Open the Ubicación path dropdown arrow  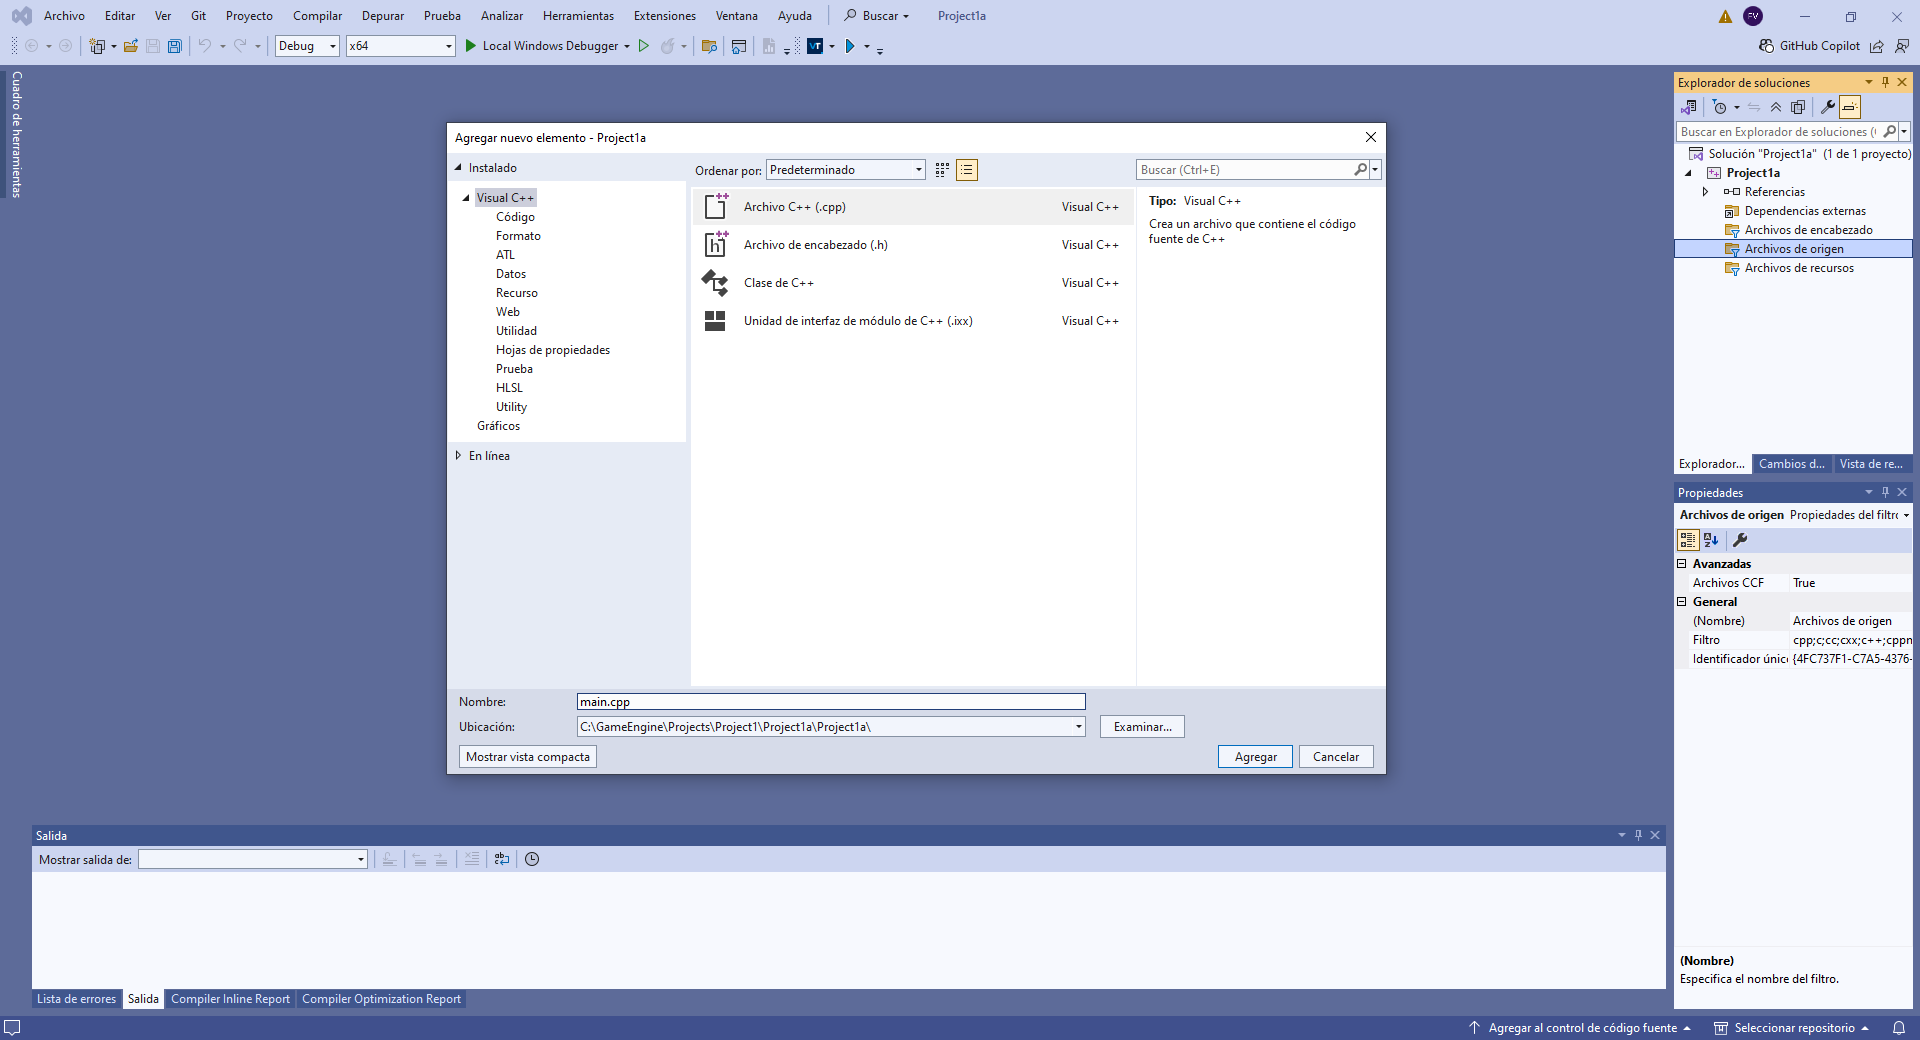[x=1079, y=727]
